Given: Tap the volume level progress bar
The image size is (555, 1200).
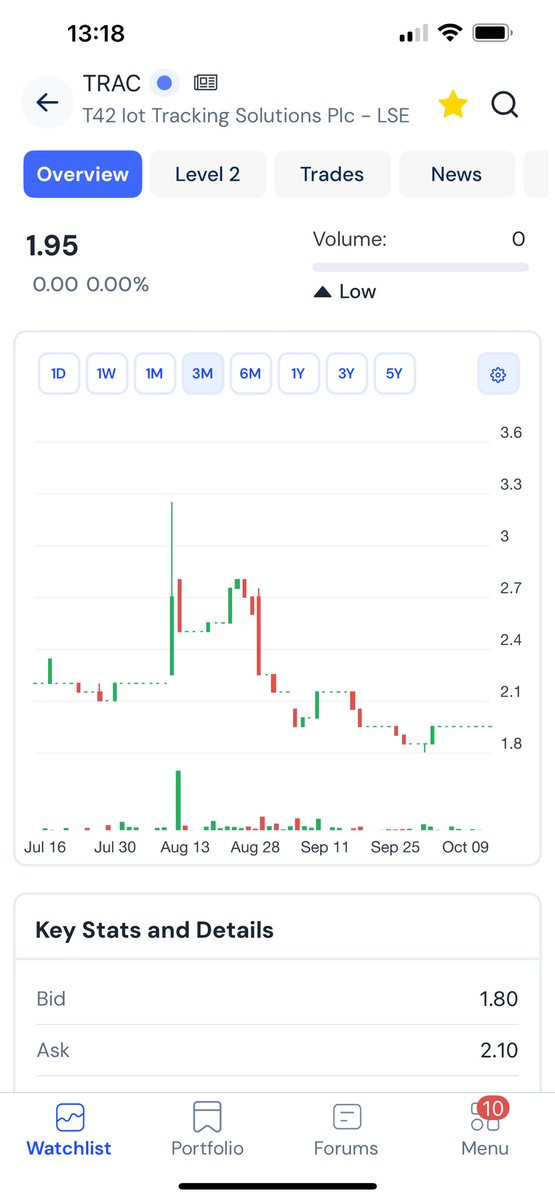Looking at the screenshot, I should (421, 267).
